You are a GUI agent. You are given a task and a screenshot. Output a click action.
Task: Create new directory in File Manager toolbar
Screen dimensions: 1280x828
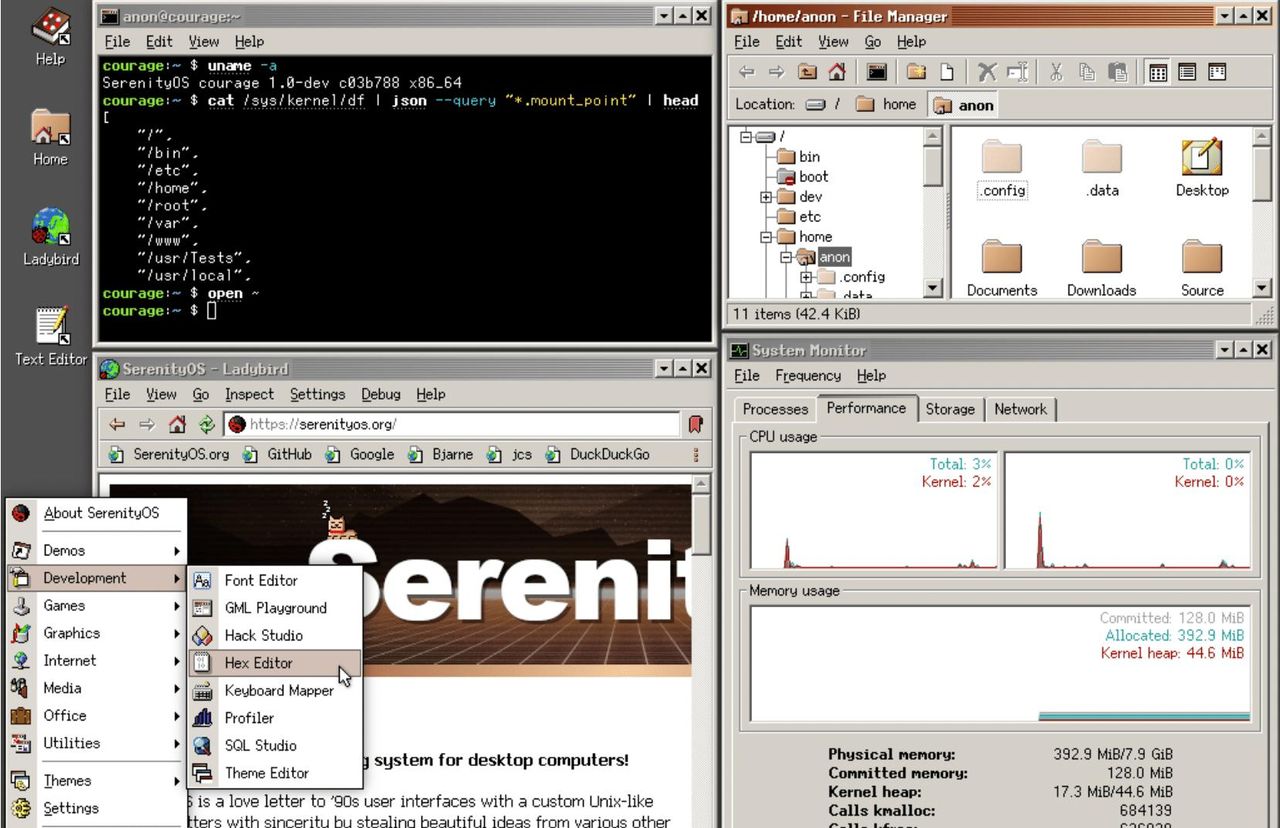click(916, 72)
